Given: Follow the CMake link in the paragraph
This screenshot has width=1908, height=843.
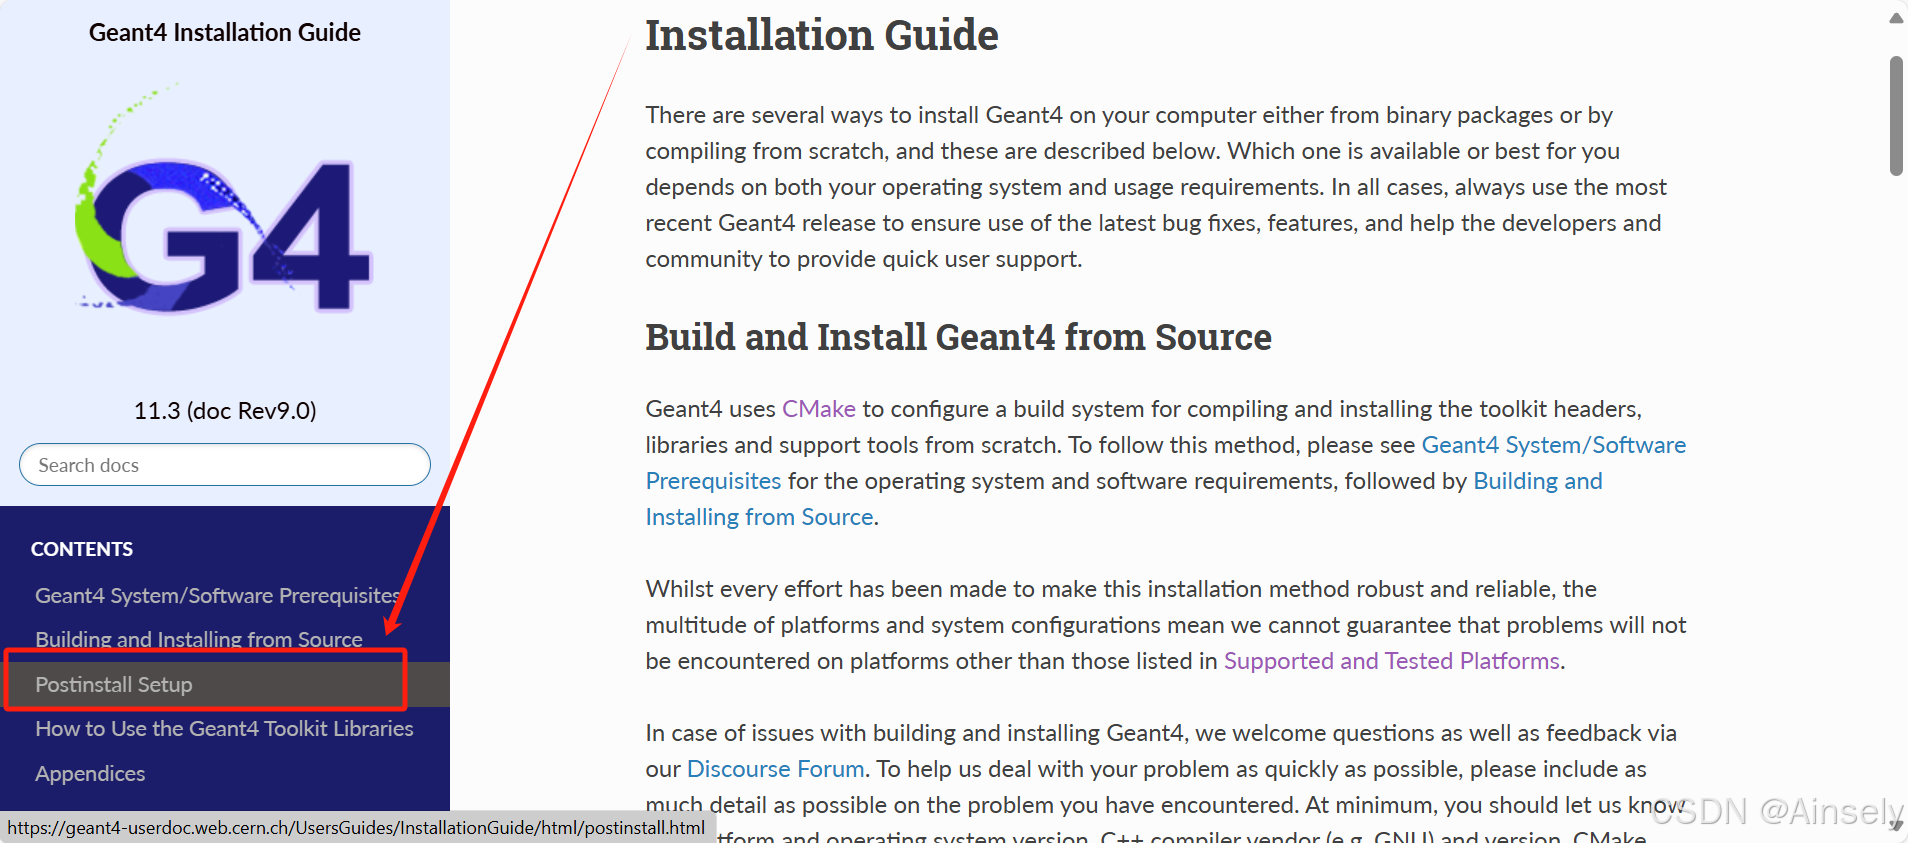Looking at the screenshot, I should click(x=819, y=409).
